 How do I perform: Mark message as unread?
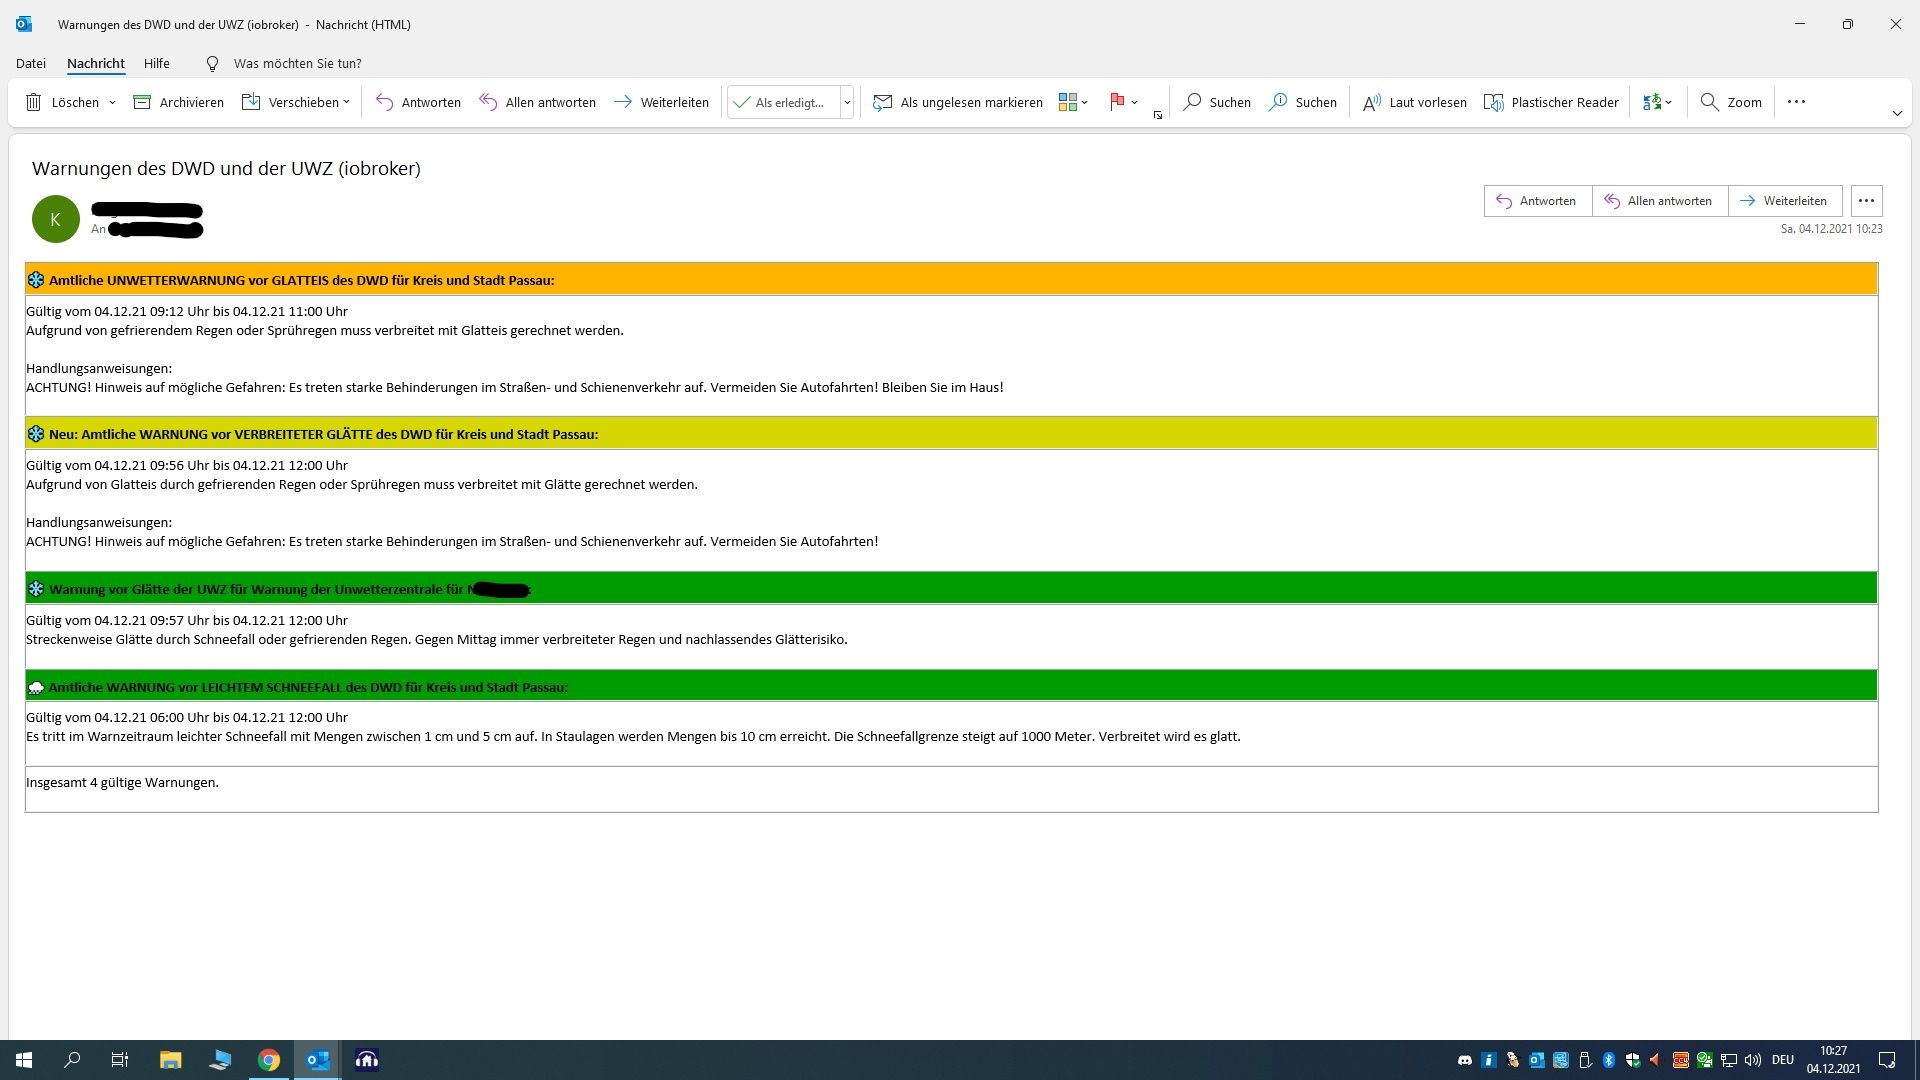point(957,102)
